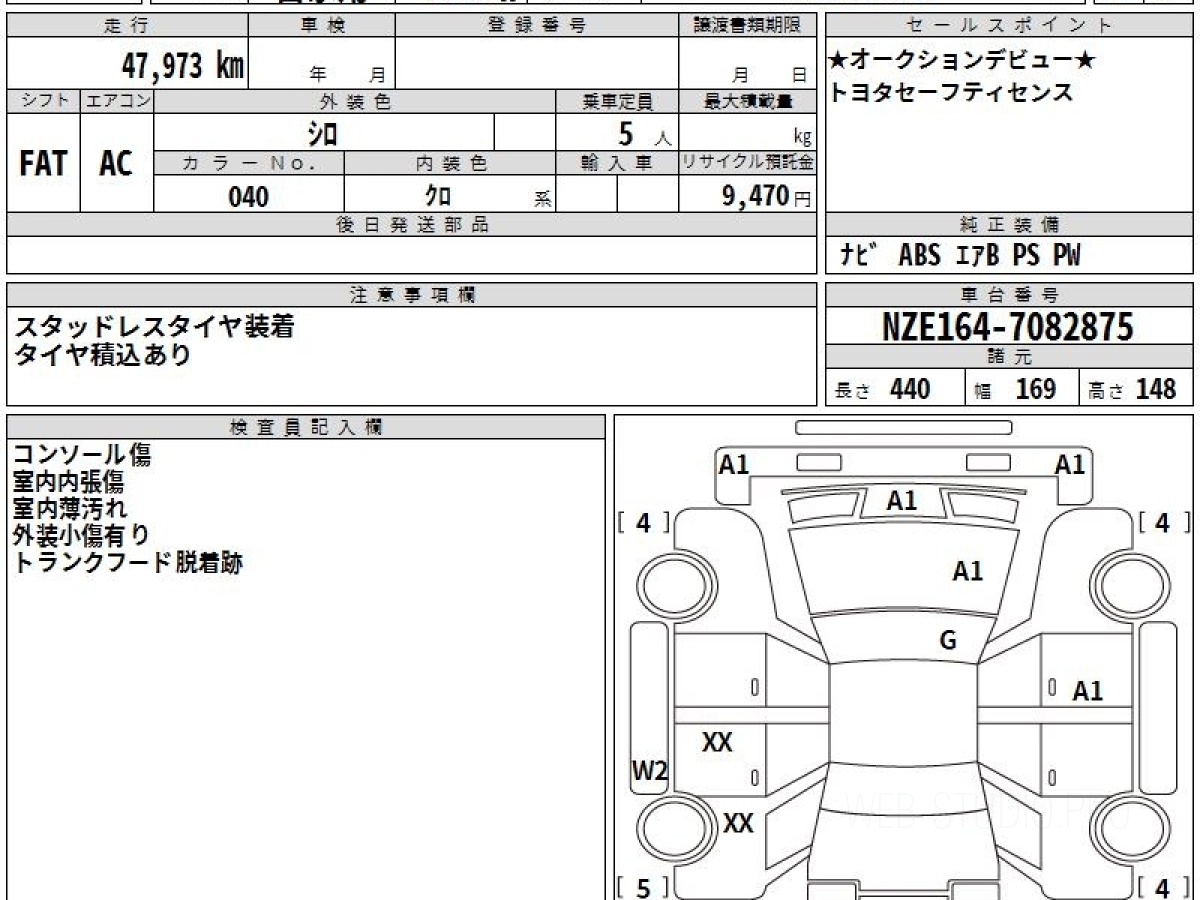1200x900 pixels.
Task: Click the 車検 header cell
Action: coord(322,25)
